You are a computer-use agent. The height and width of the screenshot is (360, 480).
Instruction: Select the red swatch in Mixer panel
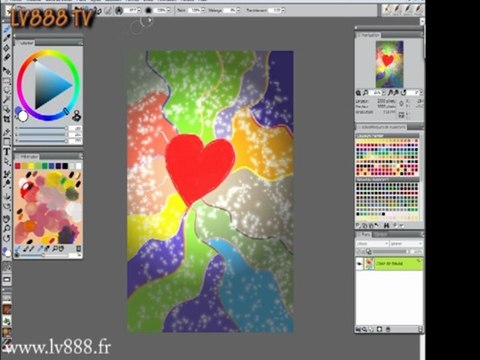18,166
